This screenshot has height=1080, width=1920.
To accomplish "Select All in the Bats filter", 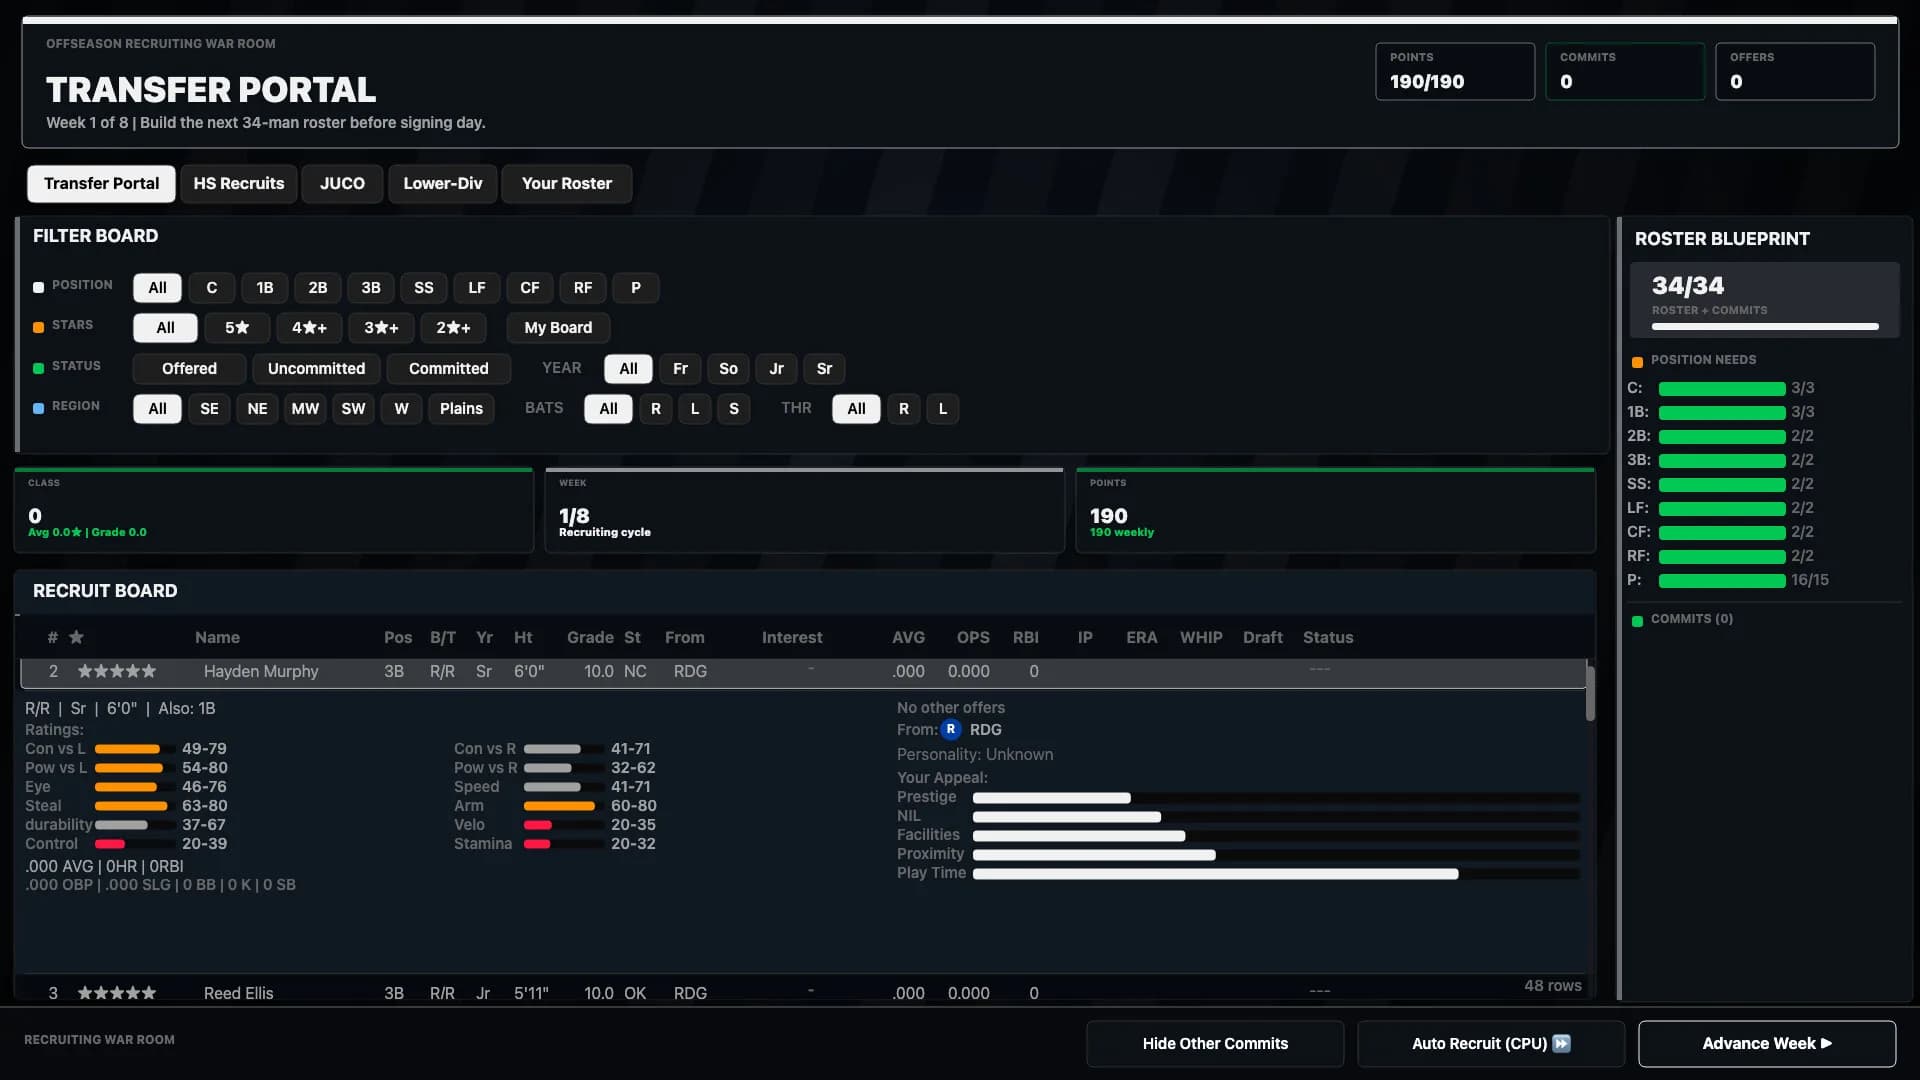I will click(608, 409).
